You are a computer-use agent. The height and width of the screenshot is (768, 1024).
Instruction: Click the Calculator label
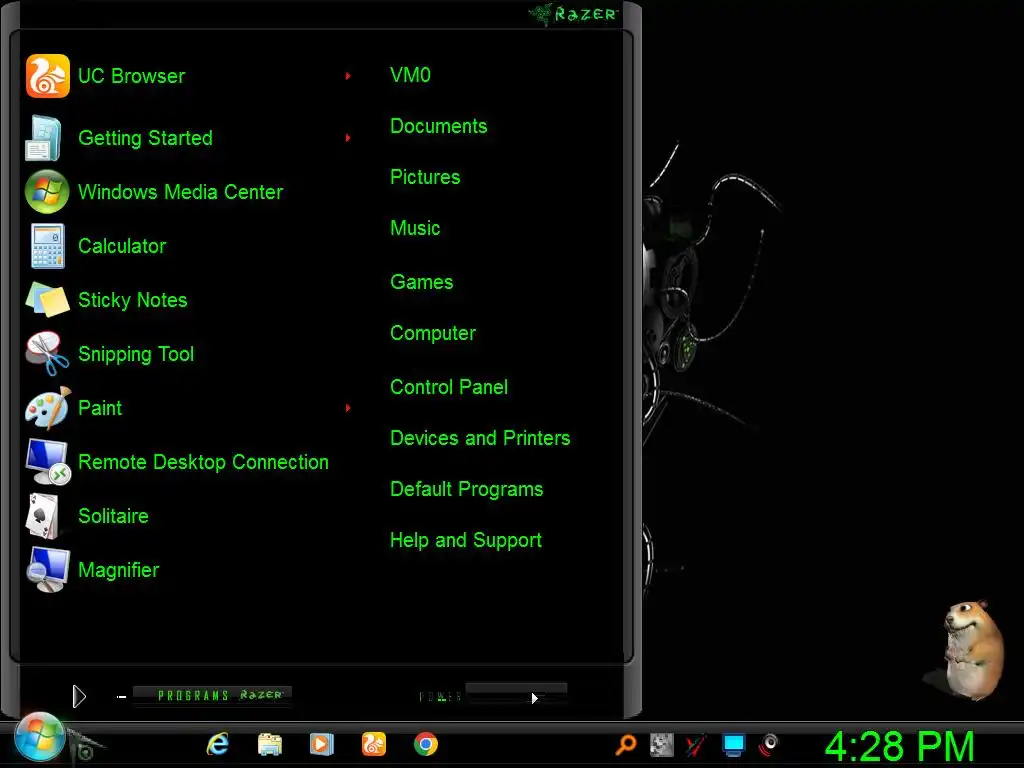click(121, 246)
